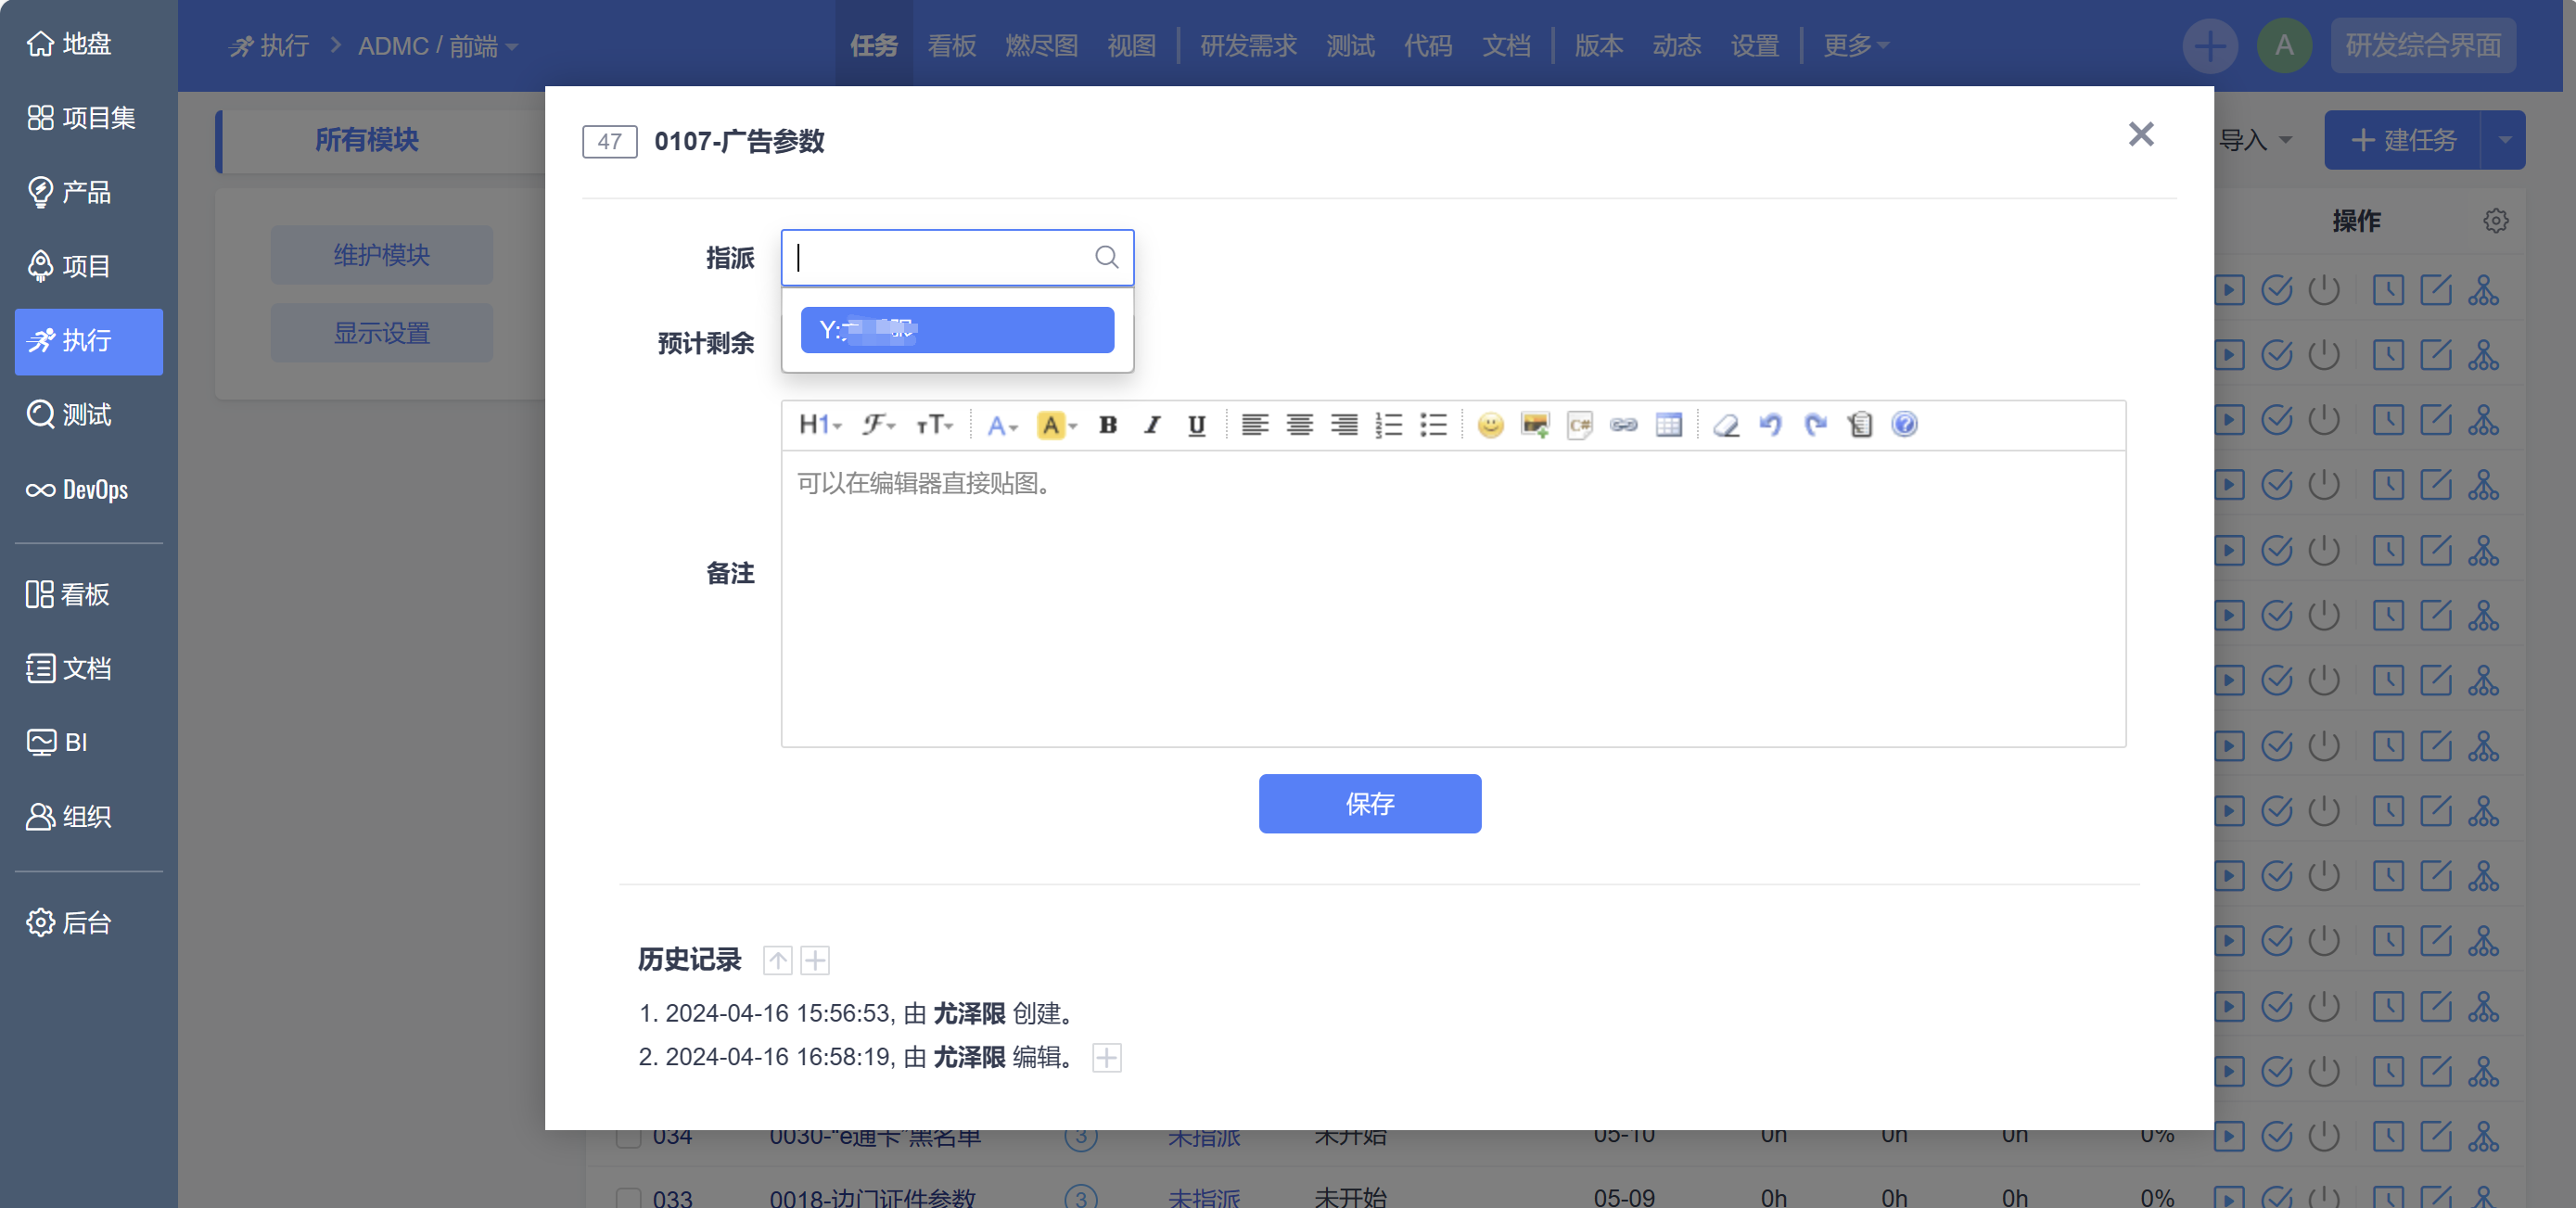Click the insert image icon
Screen dimensions: 2576x1208
point(1534,425)
